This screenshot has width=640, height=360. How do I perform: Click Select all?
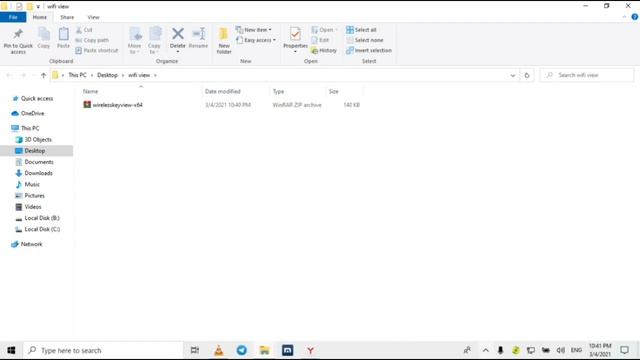click(x=361, y=30)
